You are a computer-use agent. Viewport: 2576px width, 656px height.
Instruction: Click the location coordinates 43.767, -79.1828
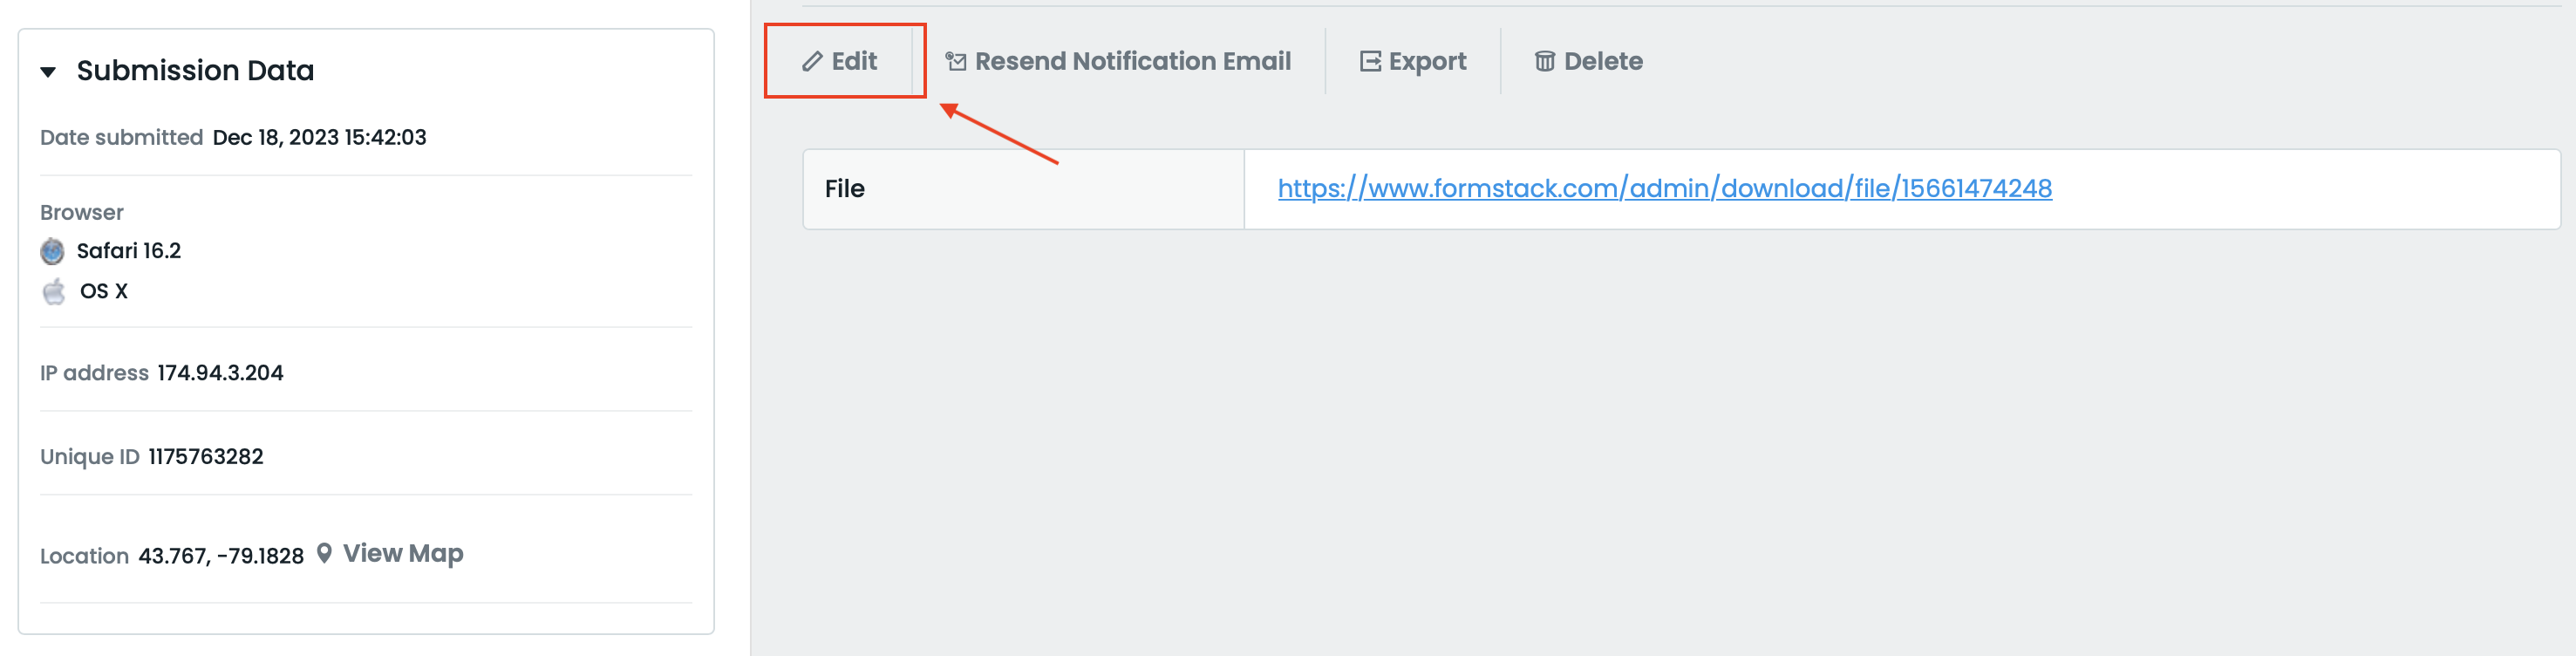(221, 556)
